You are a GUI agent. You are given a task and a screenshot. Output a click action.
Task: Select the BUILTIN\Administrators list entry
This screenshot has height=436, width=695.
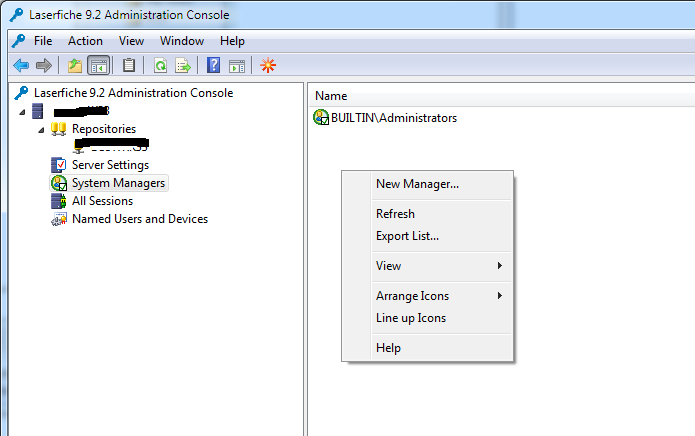[394, 118]
